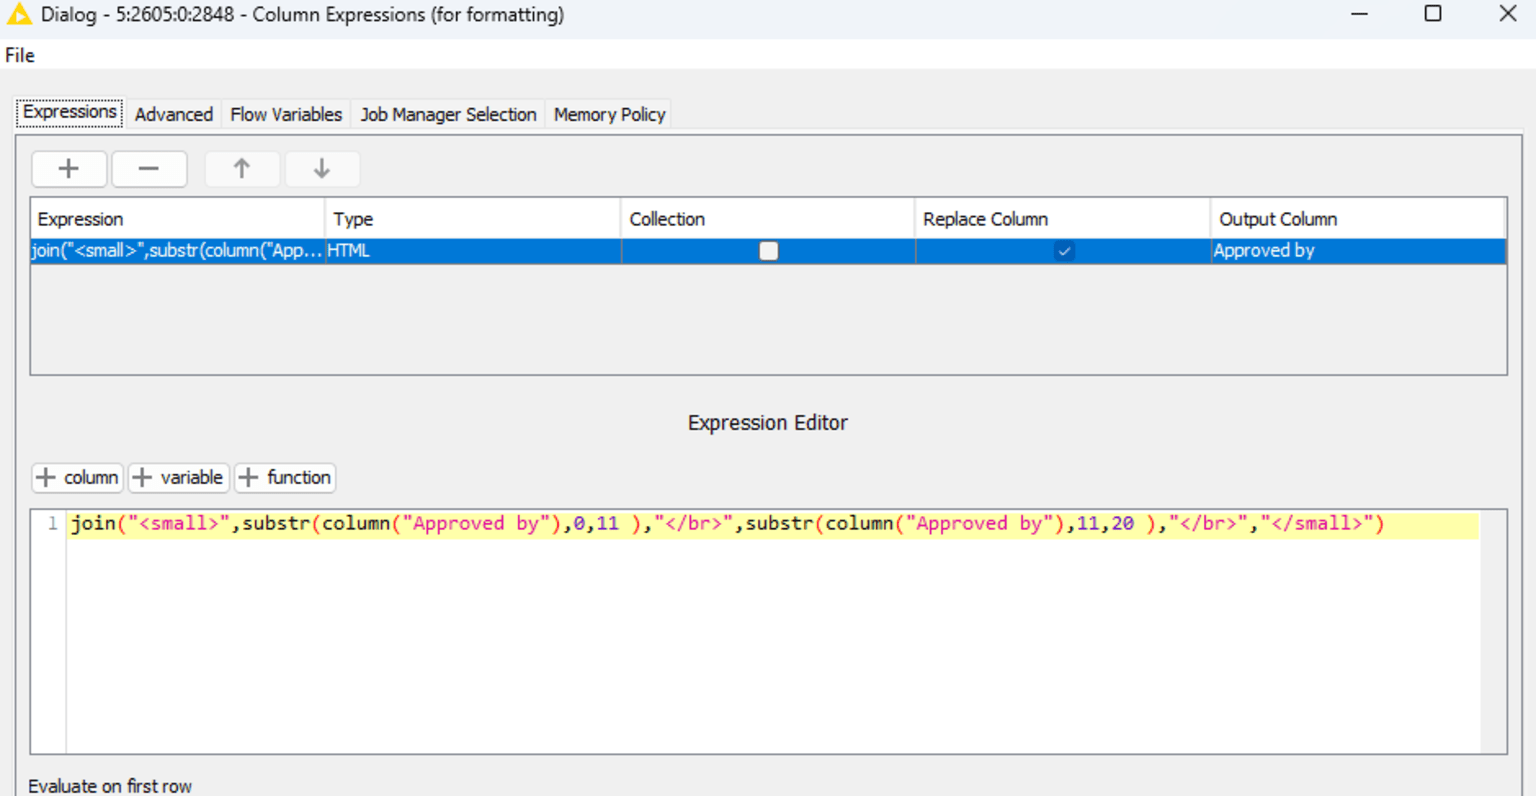
Task: Open the Memory Policy tab
Action: coord(609,114)
